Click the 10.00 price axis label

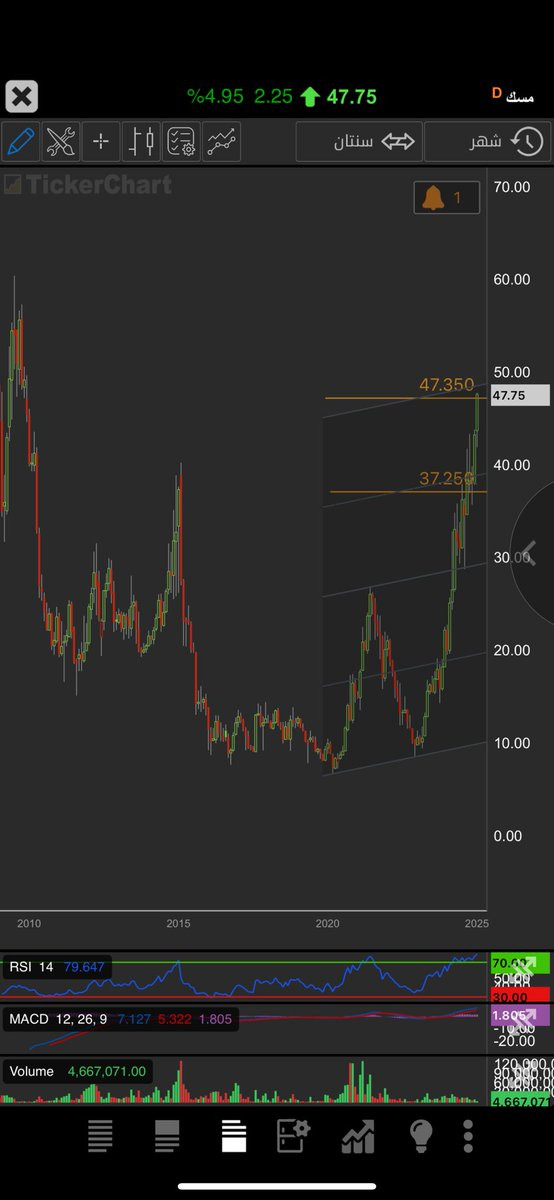pyautogui.click(x=512, y=743)
